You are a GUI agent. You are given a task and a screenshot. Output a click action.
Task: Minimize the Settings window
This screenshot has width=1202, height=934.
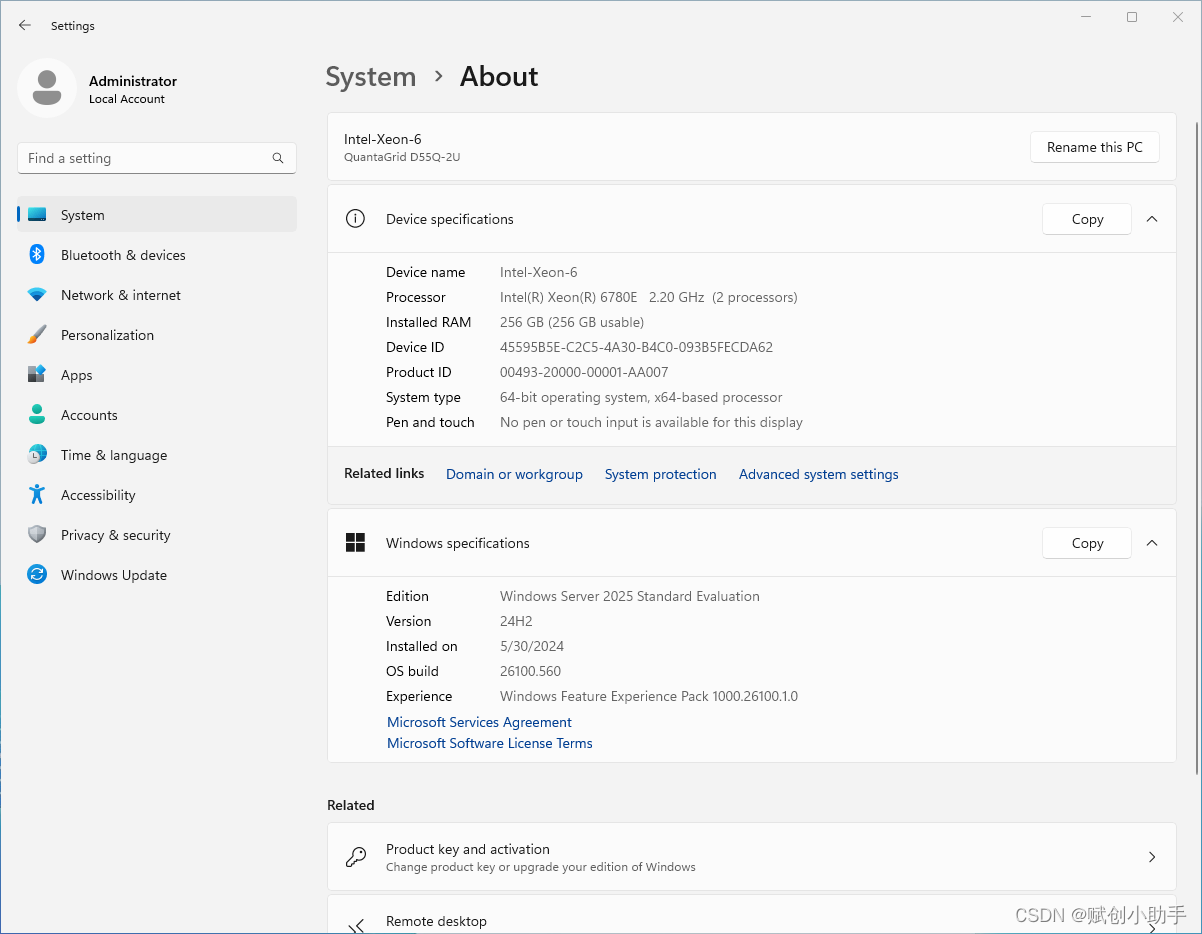1086,17
